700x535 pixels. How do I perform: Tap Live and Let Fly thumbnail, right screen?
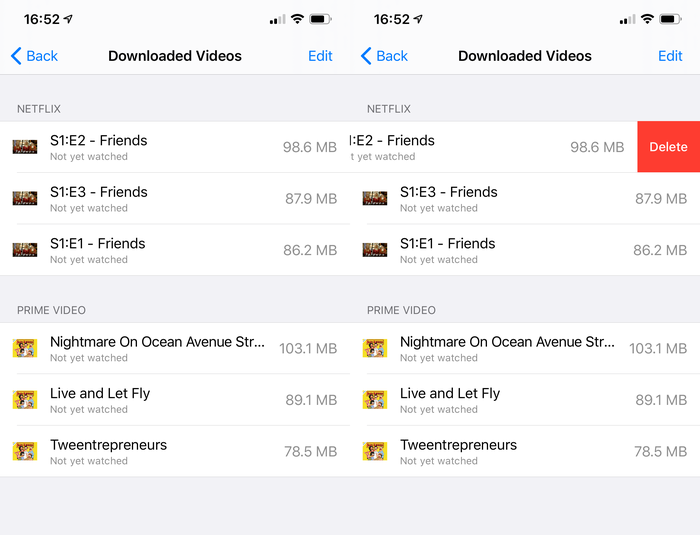(375, 400)
